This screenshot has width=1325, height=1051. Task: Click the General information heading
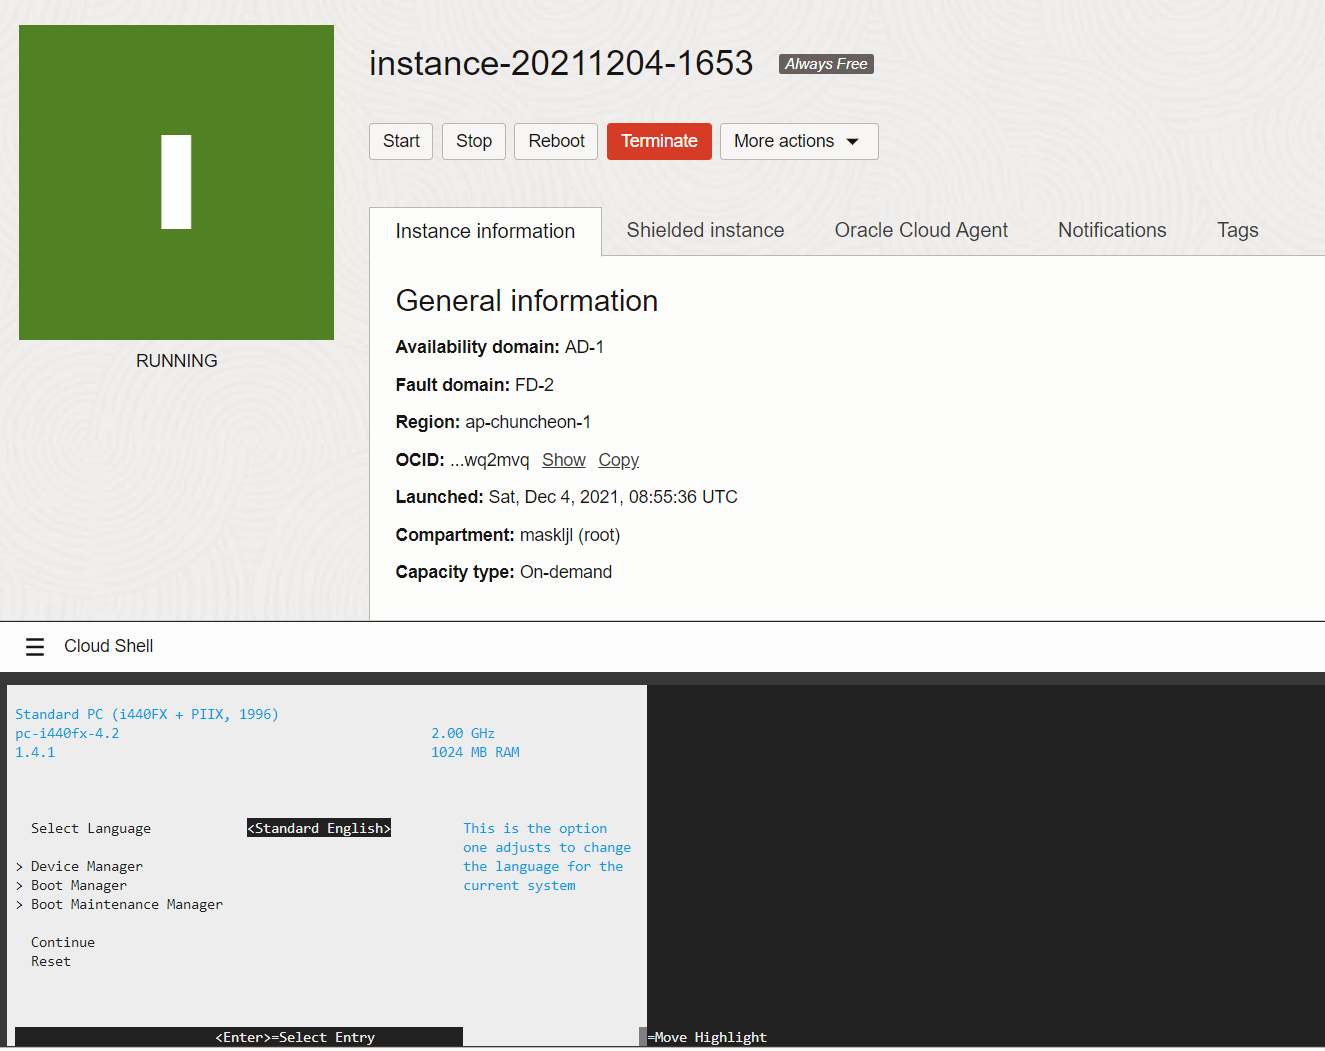click(527, 301)
